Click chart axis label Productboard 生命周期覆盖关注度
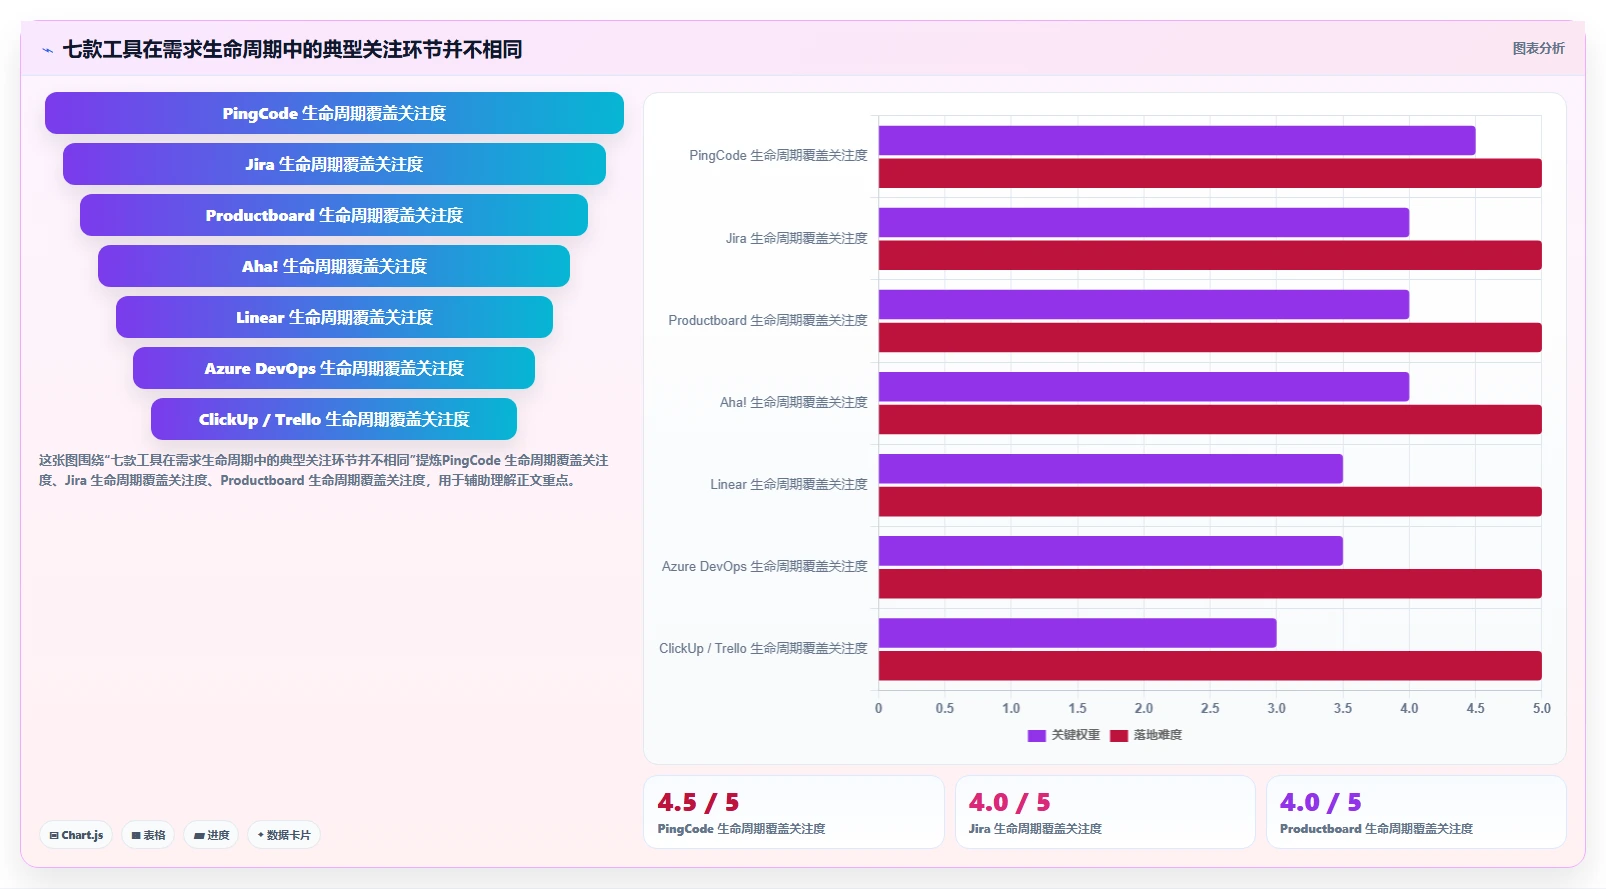Viewport: 1606px width, 889px height. click(x=768, y=321)
